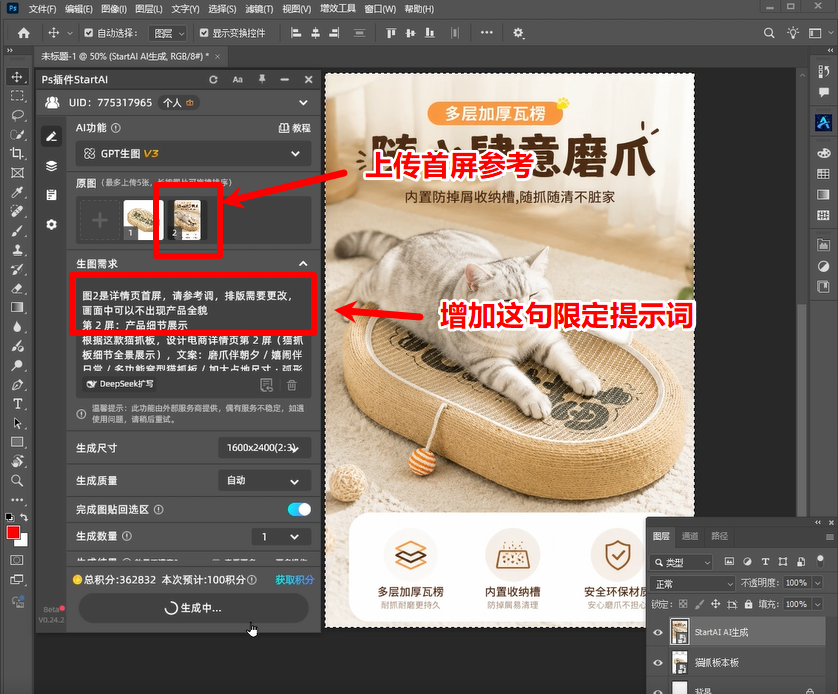Open the 生成质量 自动 dropdown
The width and height of the screenshot is (838, 694).
265,480
